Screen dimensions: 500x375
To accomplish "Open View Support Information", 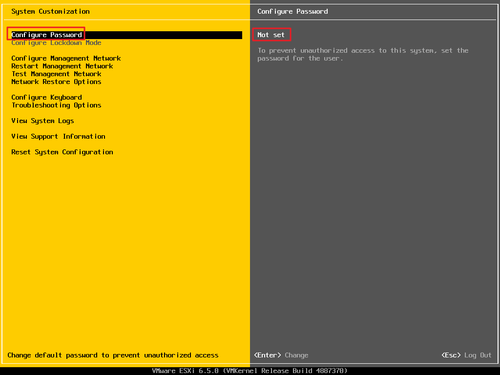I will (x=58, y=136).
